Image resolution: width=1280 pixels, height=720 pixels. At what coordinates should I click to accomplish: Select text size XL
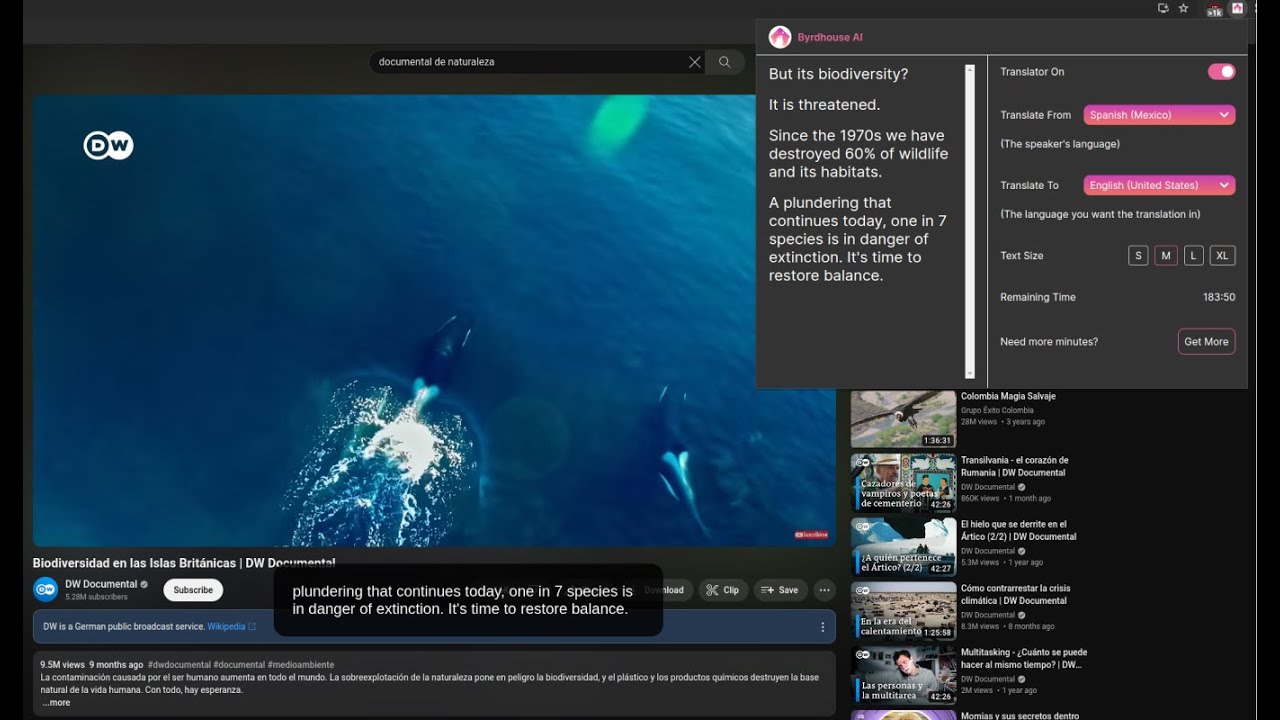pyautogui.click(x=1222, y=256)
